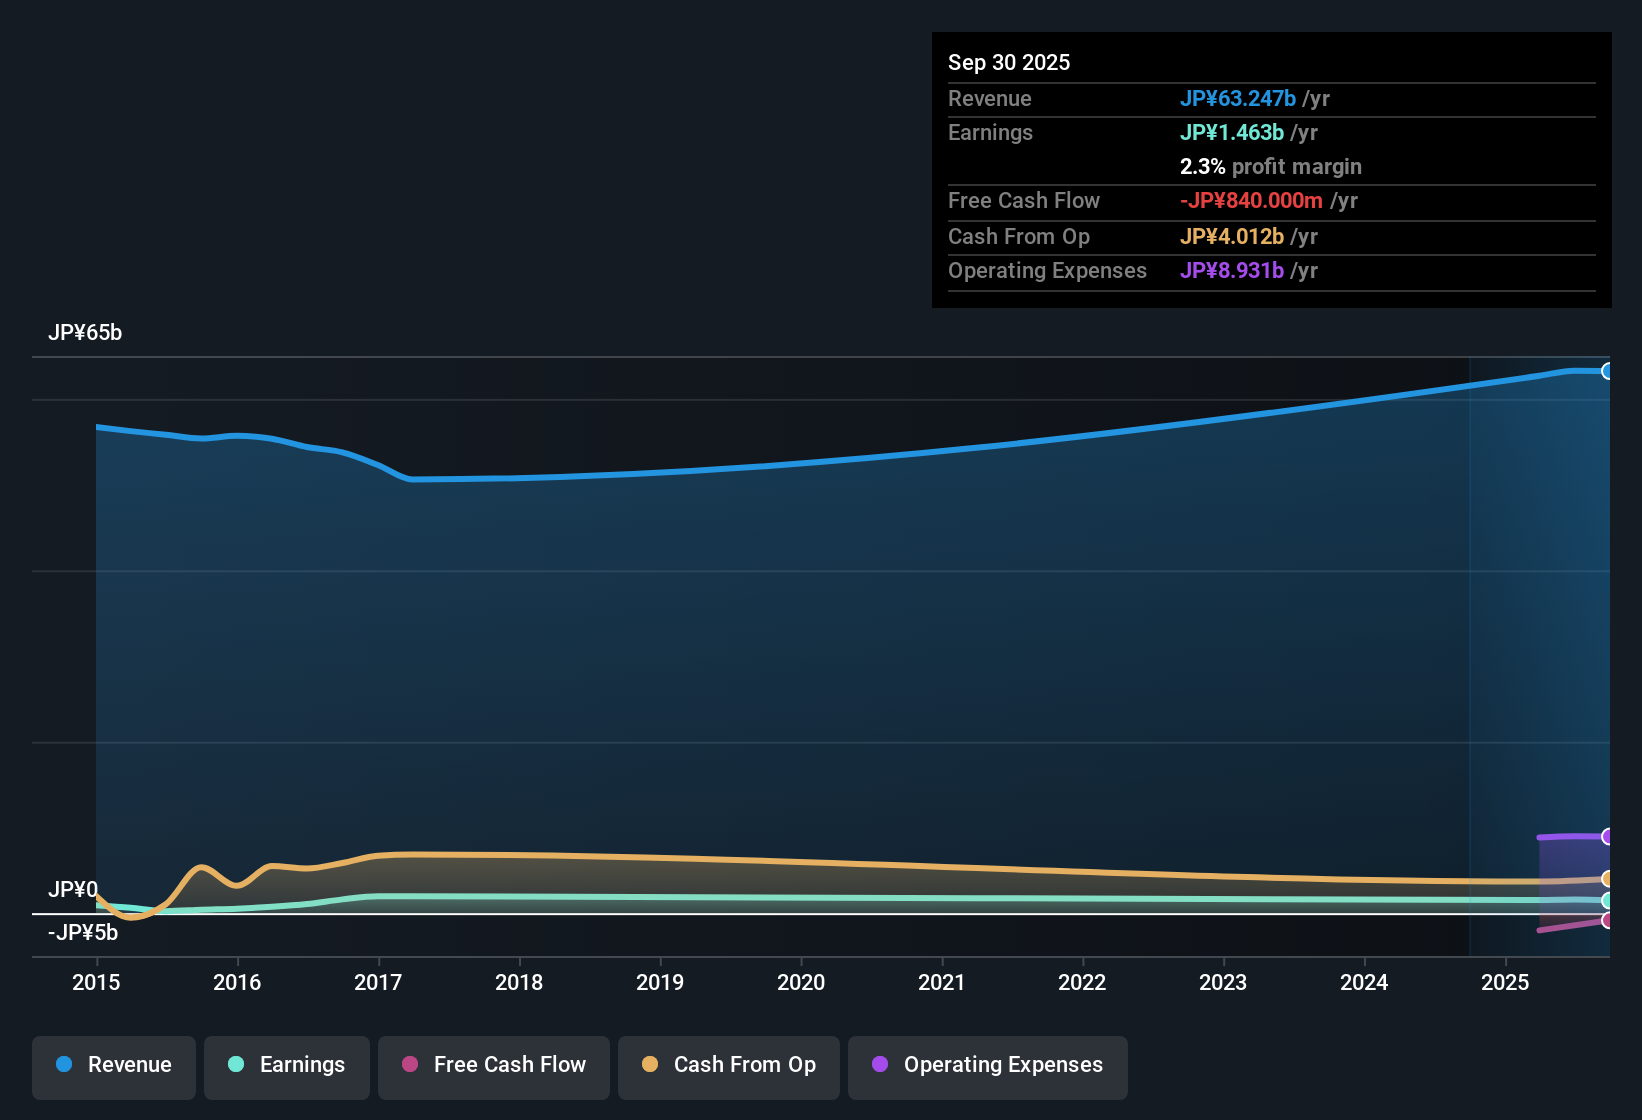Click the pink Free Cash Flow legend dot
This screenshot has height=1120, width=1642.
(x=409, y=1065)
